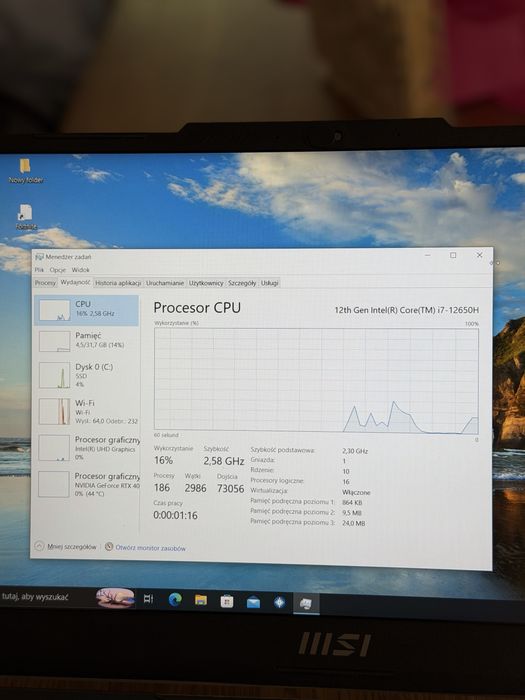
Task: Open Intel UHD Graphics GPU entry
Action: click(x=87, y=448)
